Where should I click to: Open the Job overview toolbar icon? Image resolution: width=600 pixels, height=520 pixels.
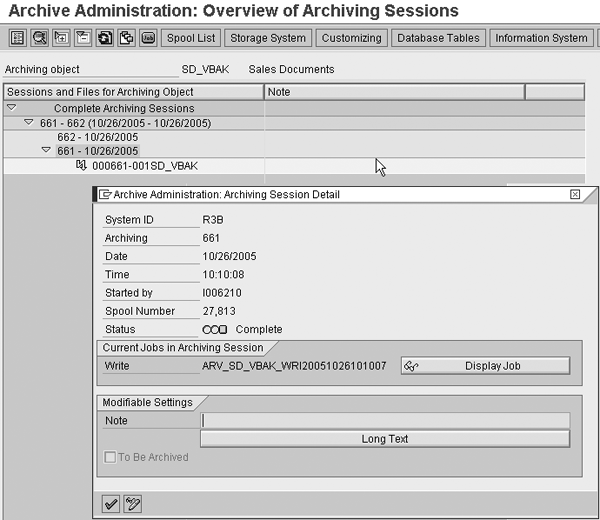pos(148,38)
